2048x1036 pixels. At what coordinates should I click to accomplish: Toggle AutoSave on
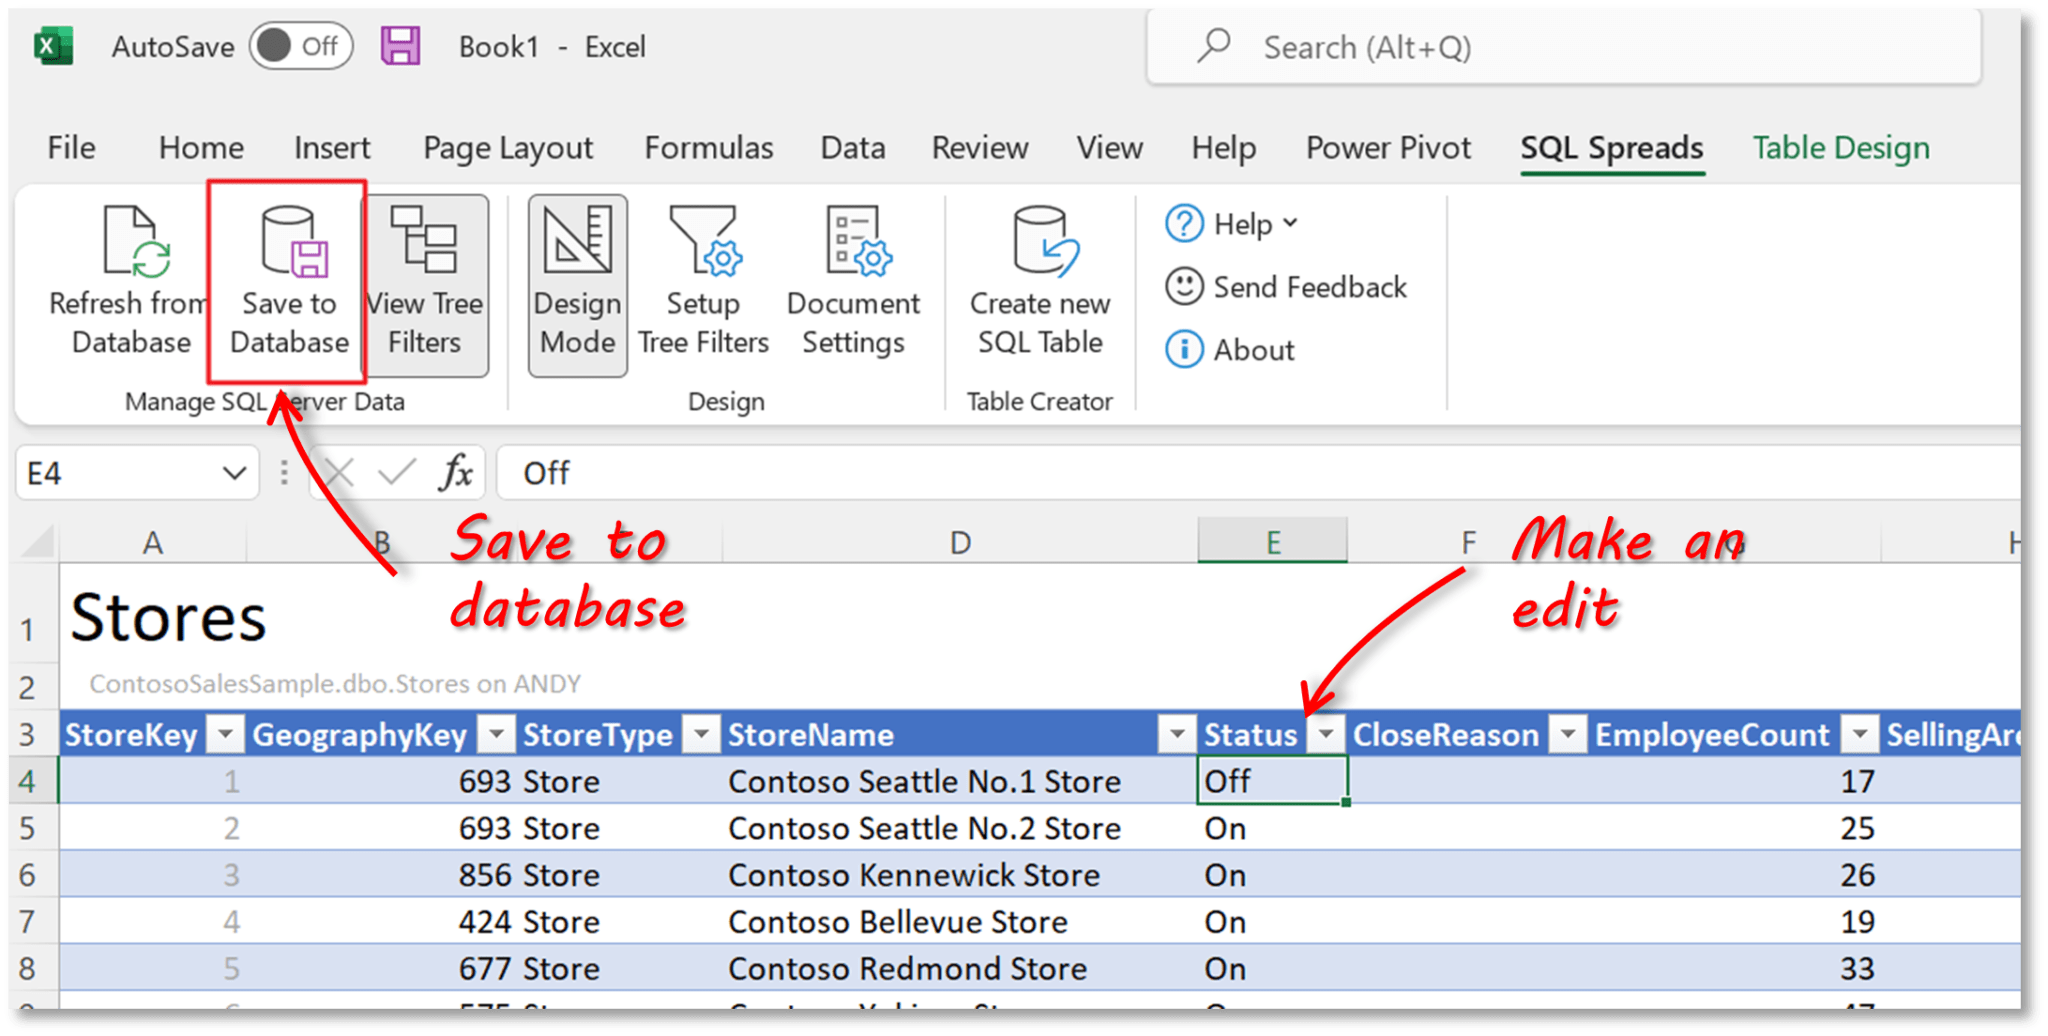tap(301, 45)
